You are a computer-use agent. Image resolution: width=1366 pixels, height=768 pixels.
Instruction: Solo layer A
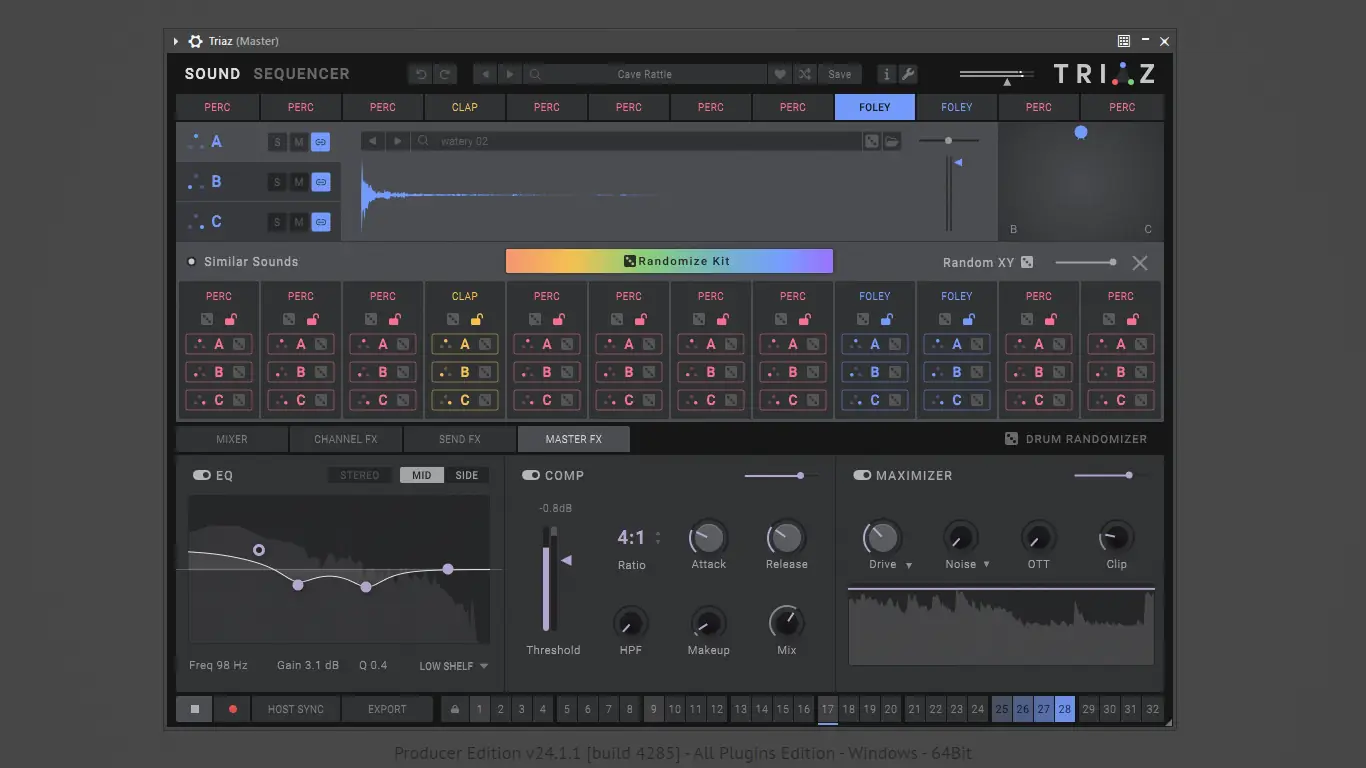(277, 142)
